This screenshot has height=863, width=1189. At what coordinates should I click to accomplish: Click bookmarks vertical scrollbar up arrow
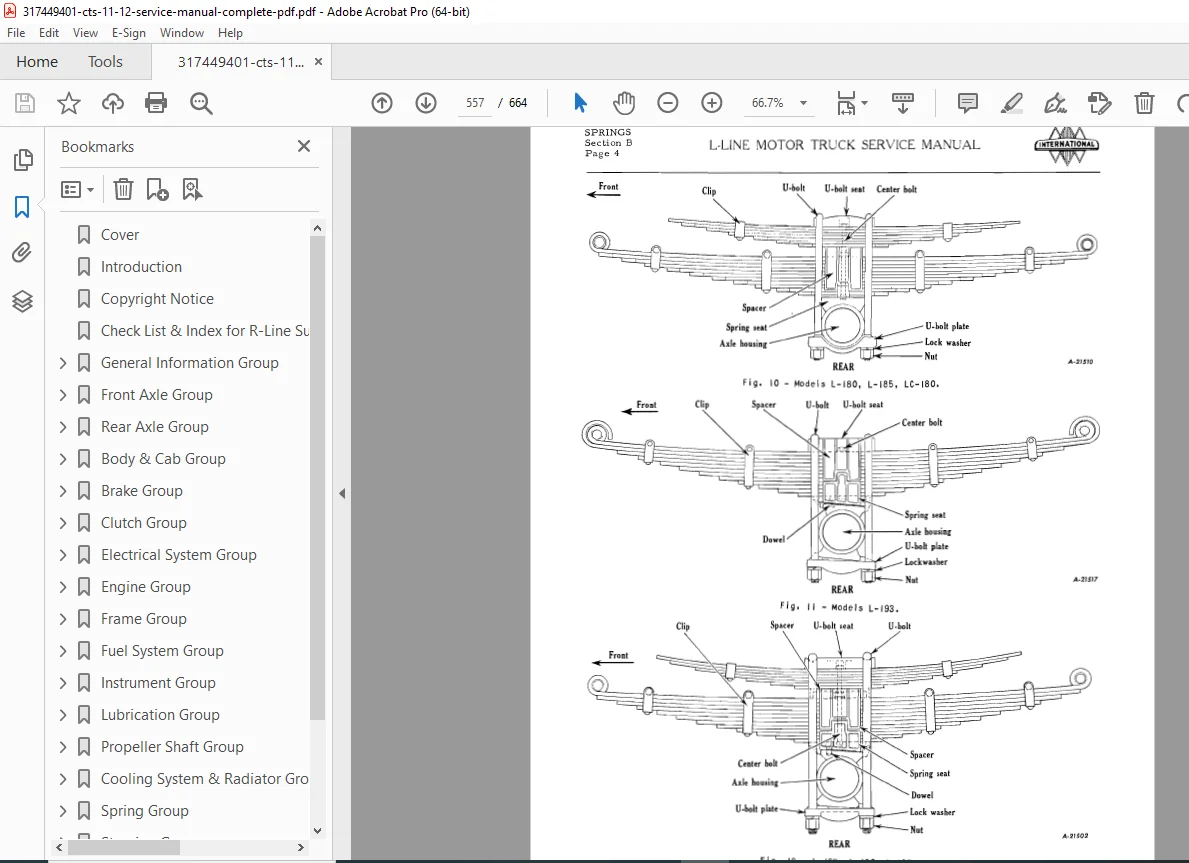(x=318, y=228)
